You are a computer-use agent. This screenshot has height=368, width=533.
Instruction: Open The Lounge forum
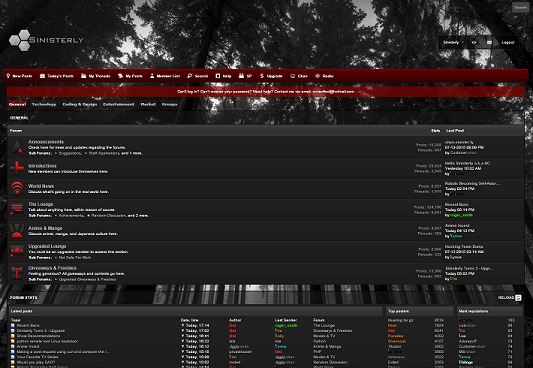click(40, 204)
